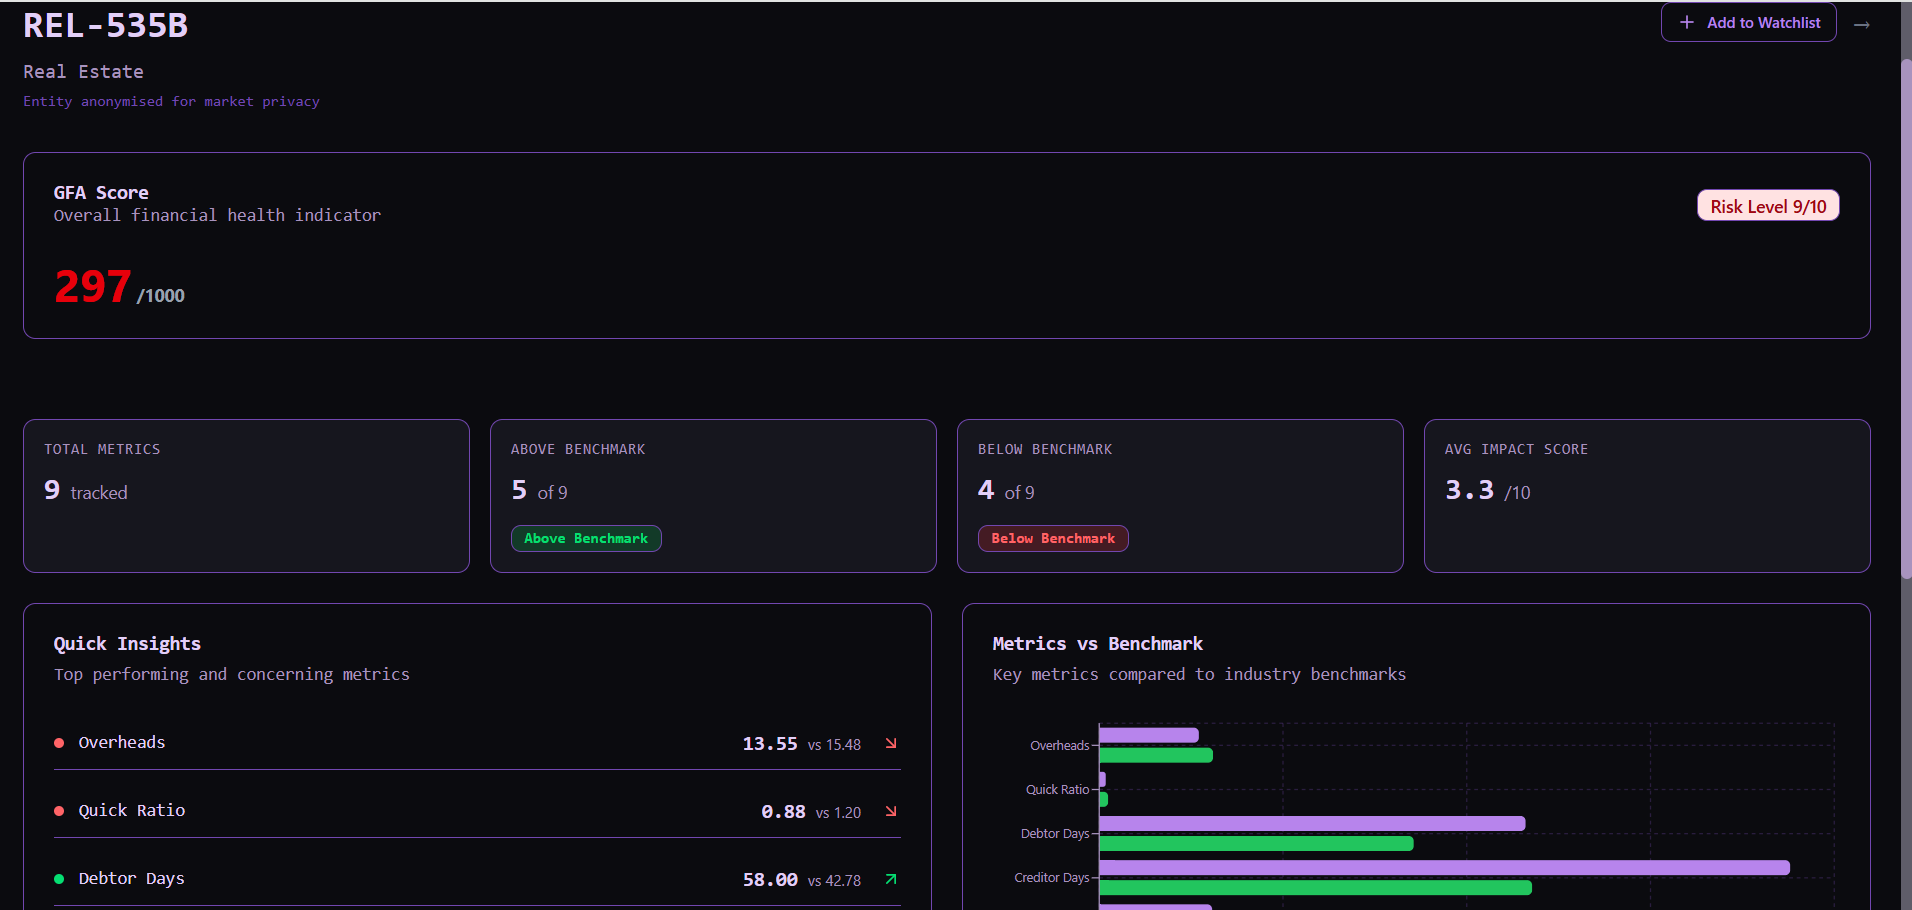Image resolution: width=1912 pixels, height=910 pixels.
Task: Click the upward trend arrow beside Debtor Days
Action: coord(889,880)
